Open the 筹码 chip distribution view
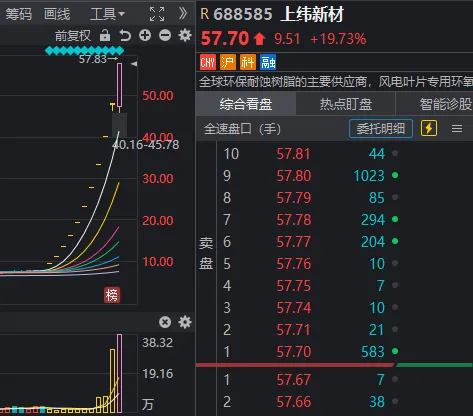This screenshot has height=416, width=473. click(19, 14)
